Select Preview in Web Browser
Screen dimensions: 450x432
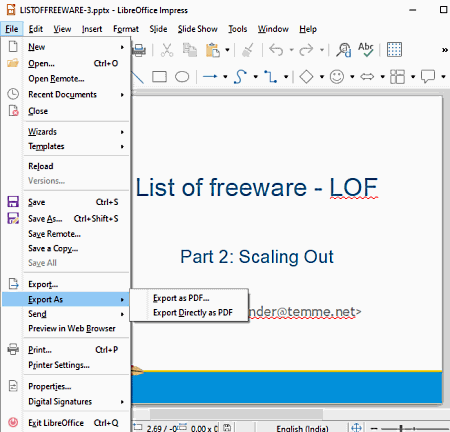tap(66, 328)
